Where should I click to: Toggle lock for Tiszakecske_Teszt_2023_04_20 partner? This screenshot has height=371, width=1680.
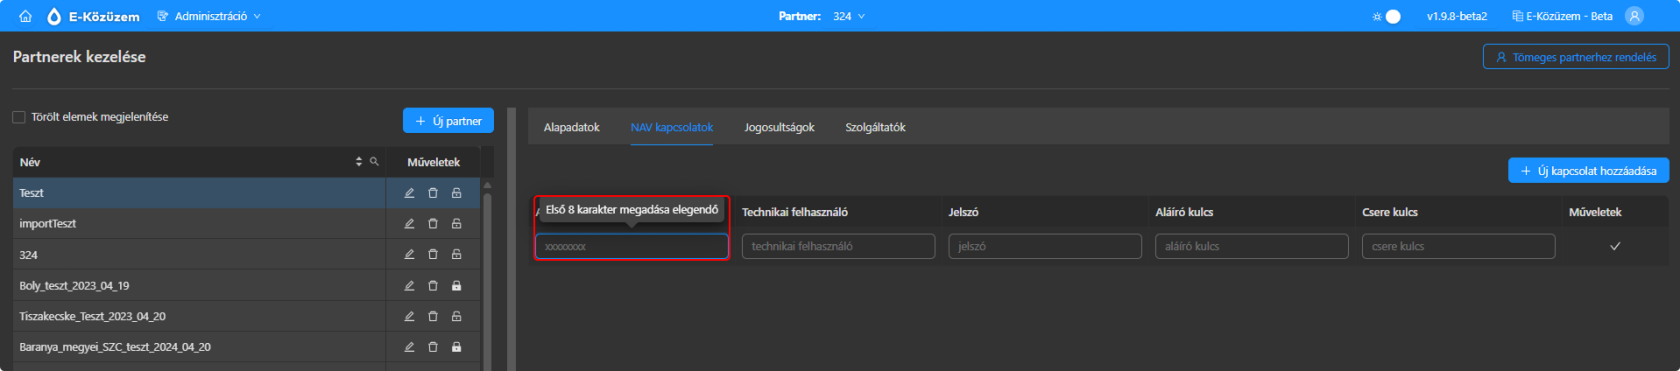tap(456, 316)
